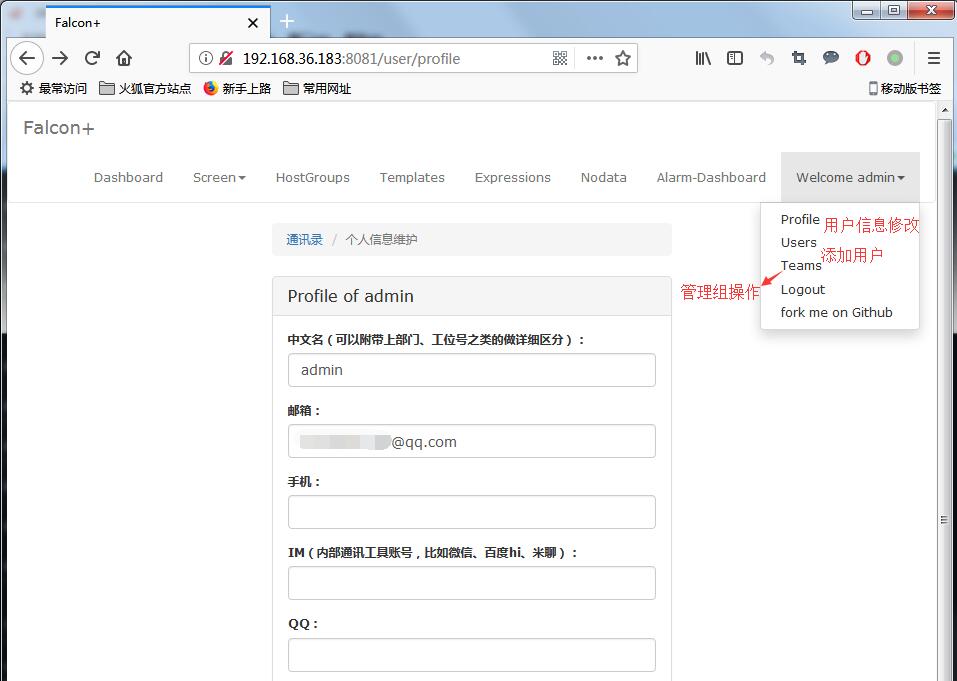Click inside the 手机 input field
This screenshot has width=957, height=681.
[471, 512]
